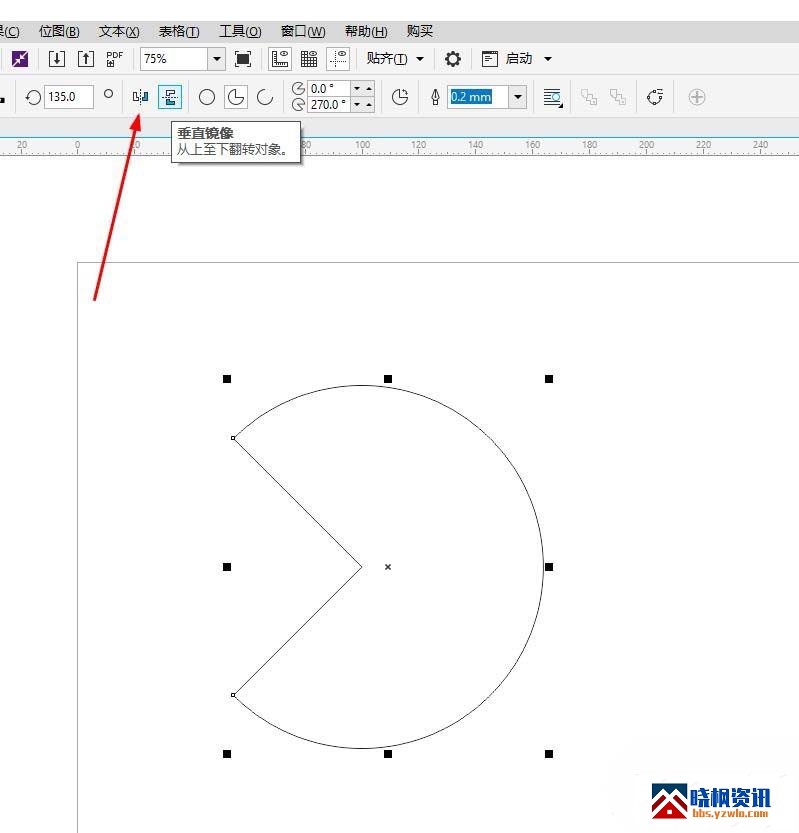Viewport: 799px width, 833px height.
Task: Select the pie shape button
Action: point(236,97)
